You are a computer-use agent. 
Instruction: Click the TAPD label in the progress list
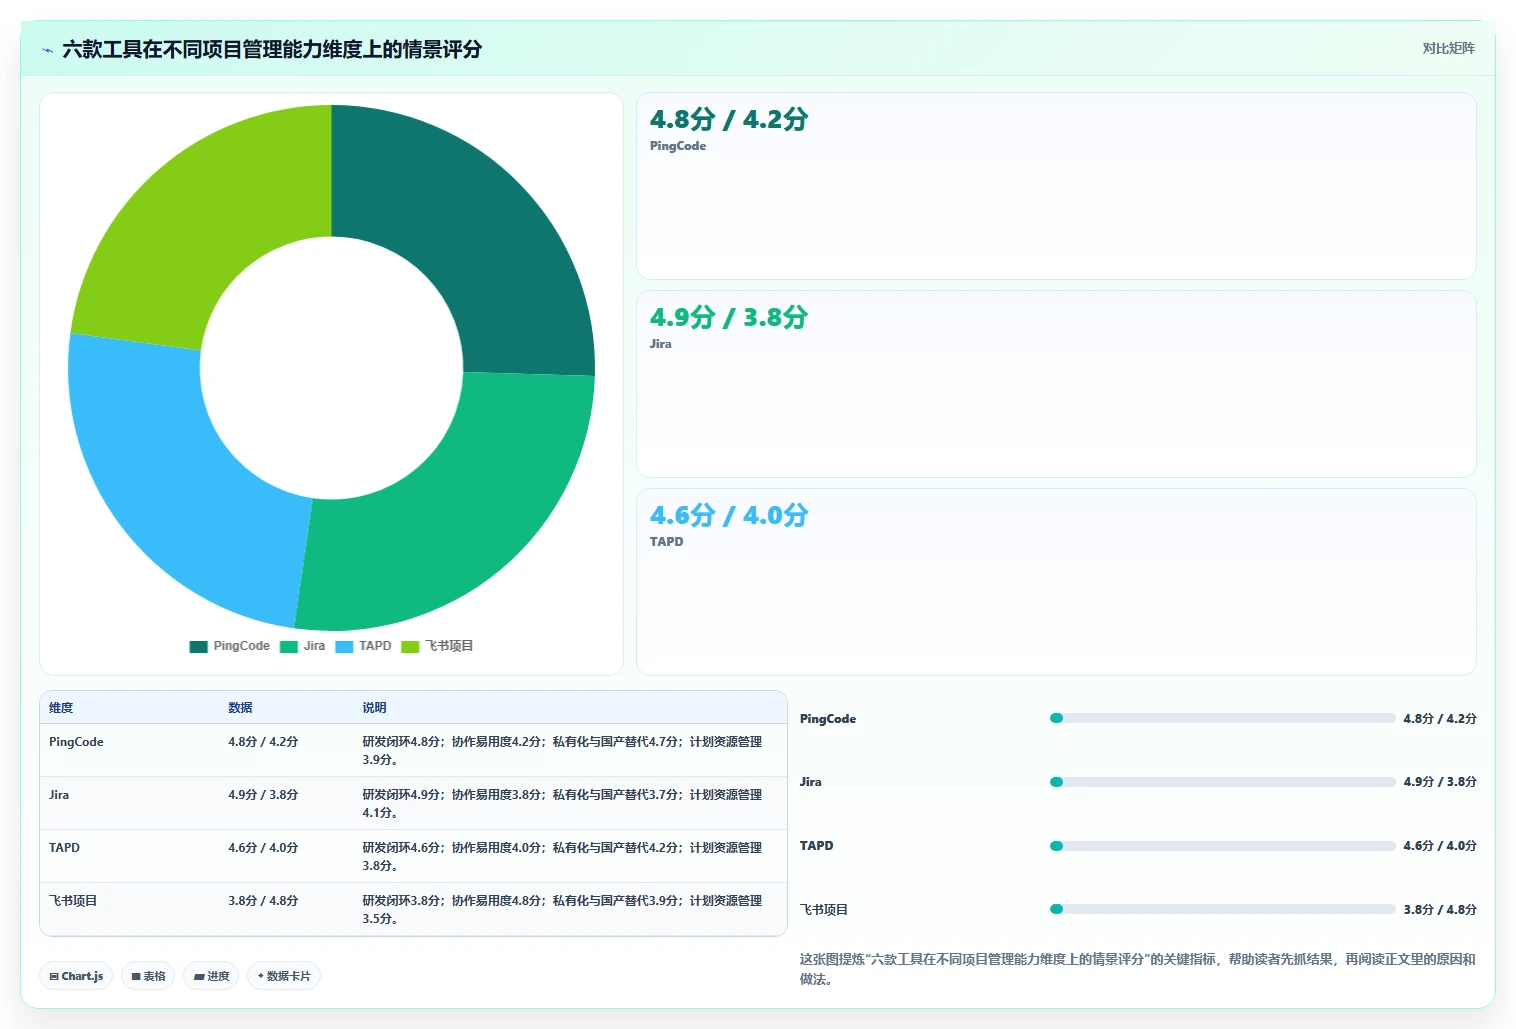pos(817,846)
